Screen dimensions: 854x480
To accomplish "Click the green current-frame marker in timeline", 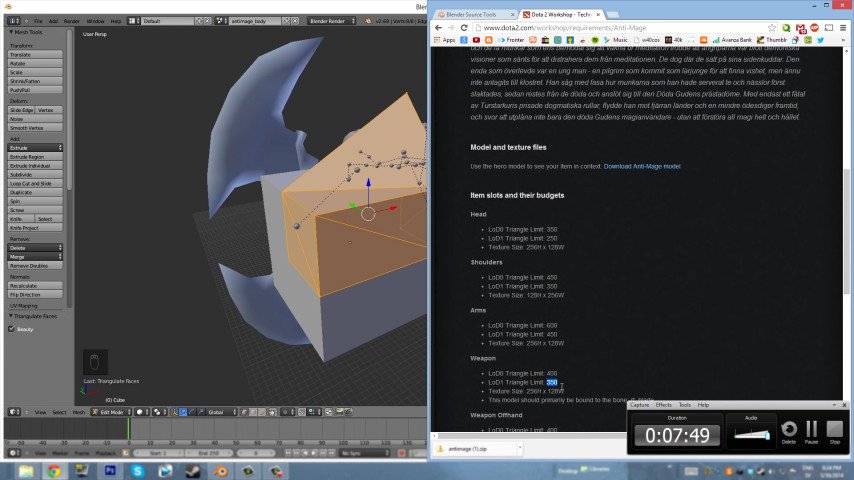I will click(x=129, y=428).
